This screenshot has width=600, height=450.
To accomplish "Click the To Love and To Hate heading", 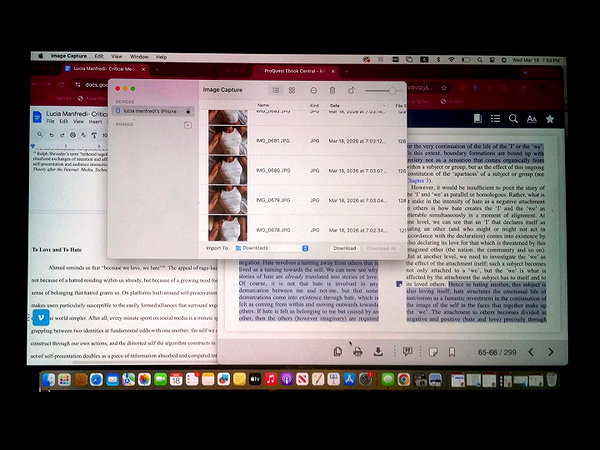I will point(57,250).
